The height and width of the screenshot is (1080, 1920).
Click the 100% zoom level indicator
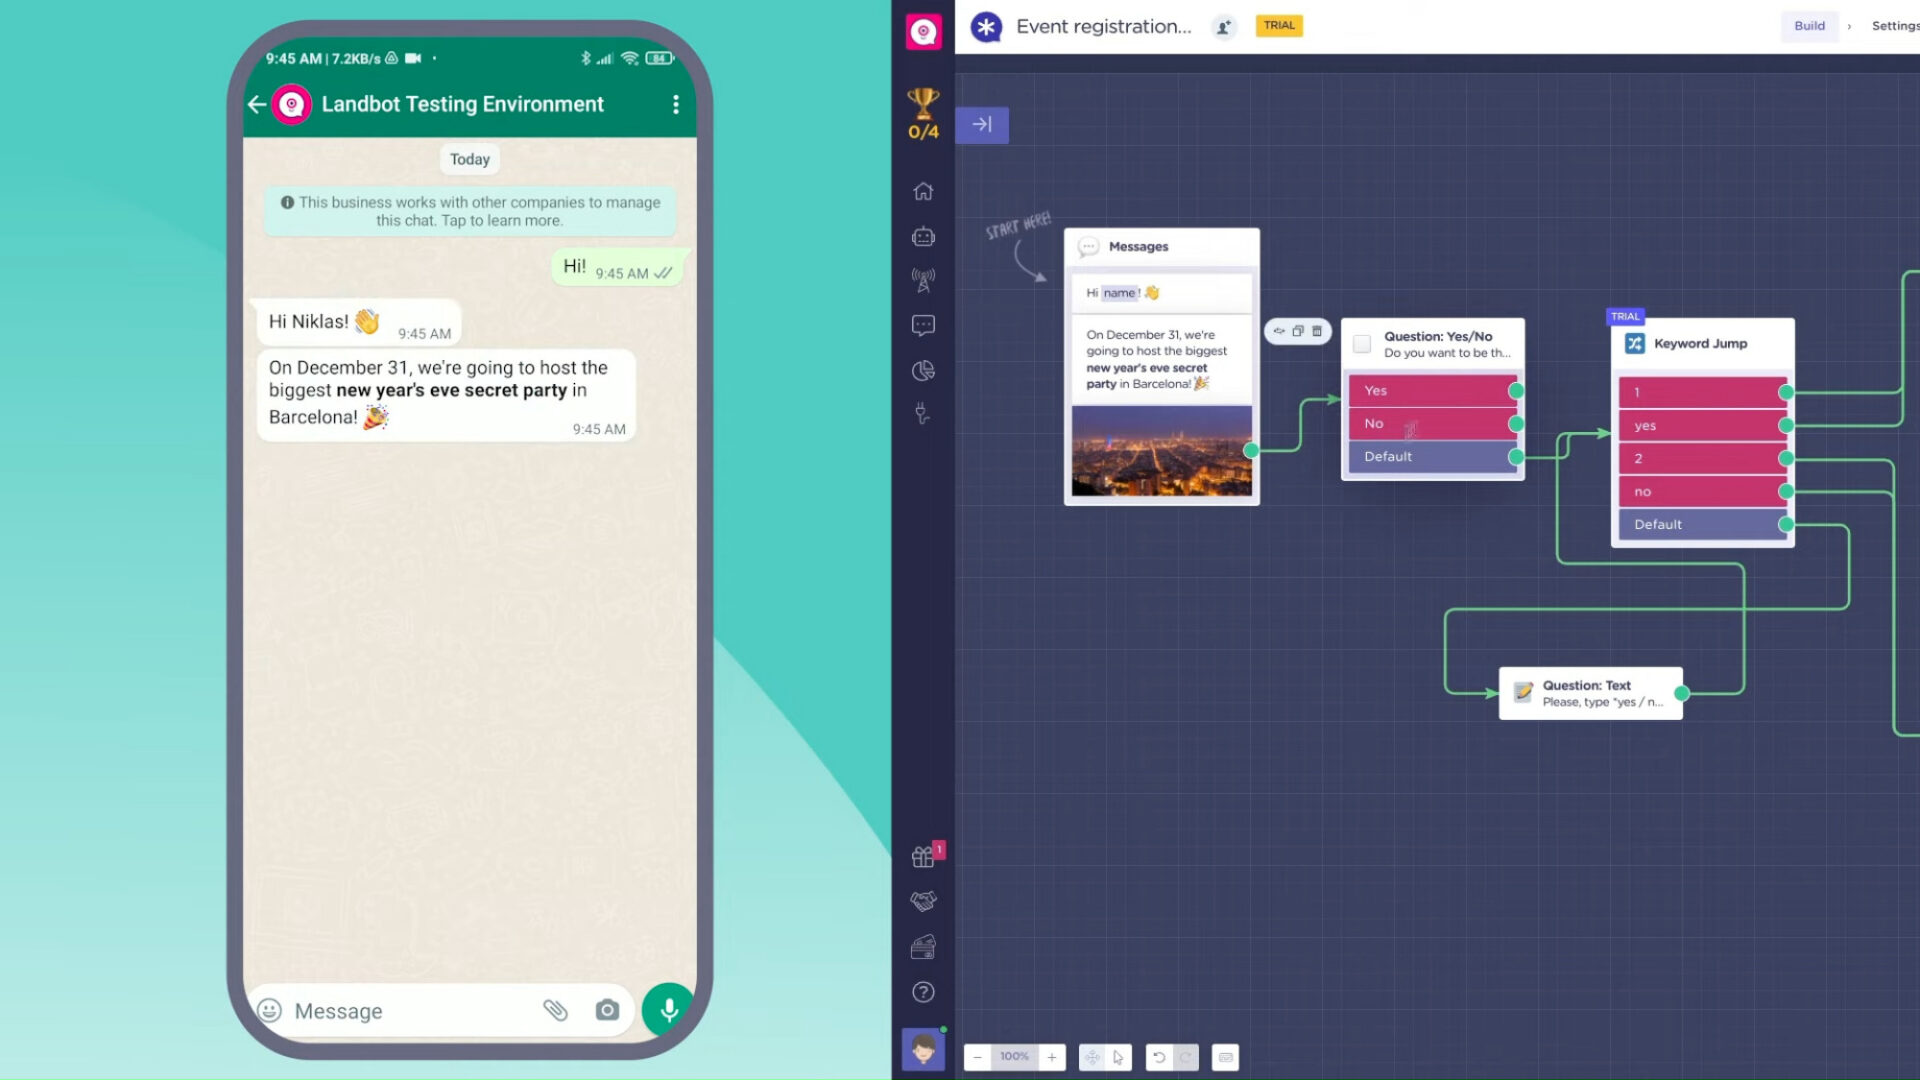[1014, 1057]
